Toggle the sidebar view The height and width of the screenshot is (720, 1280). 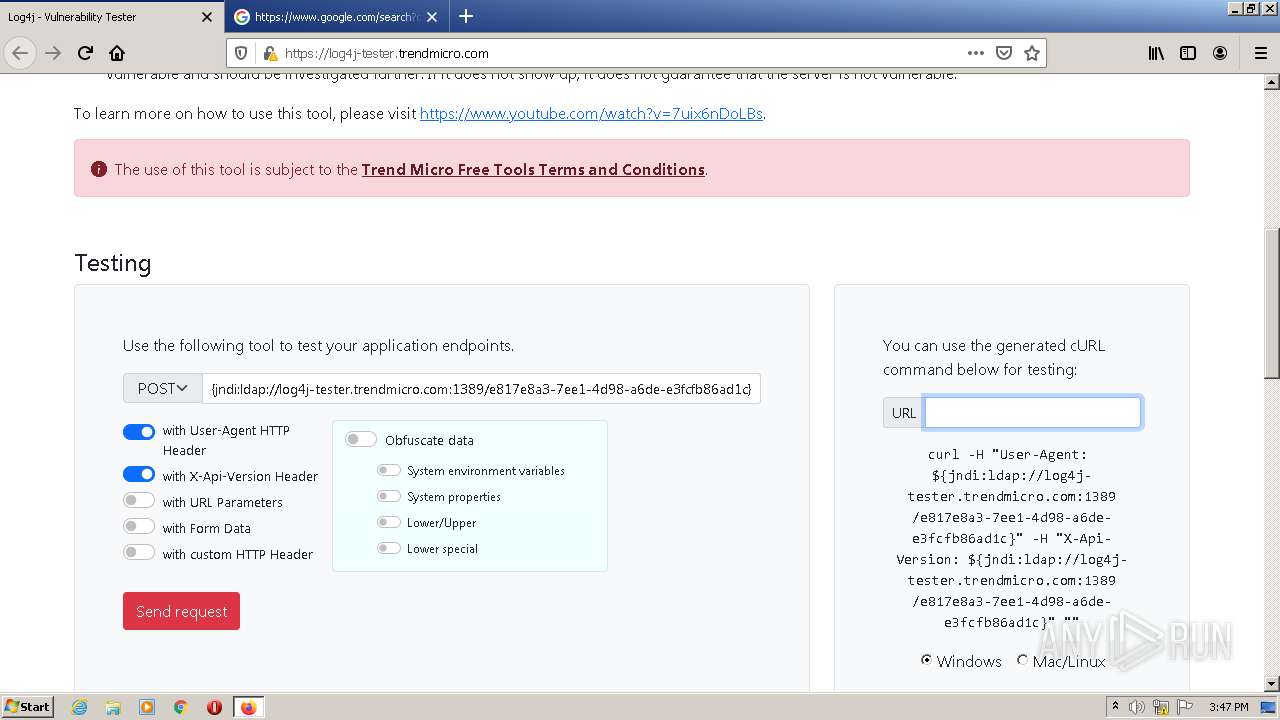[x=1188, y=53]
